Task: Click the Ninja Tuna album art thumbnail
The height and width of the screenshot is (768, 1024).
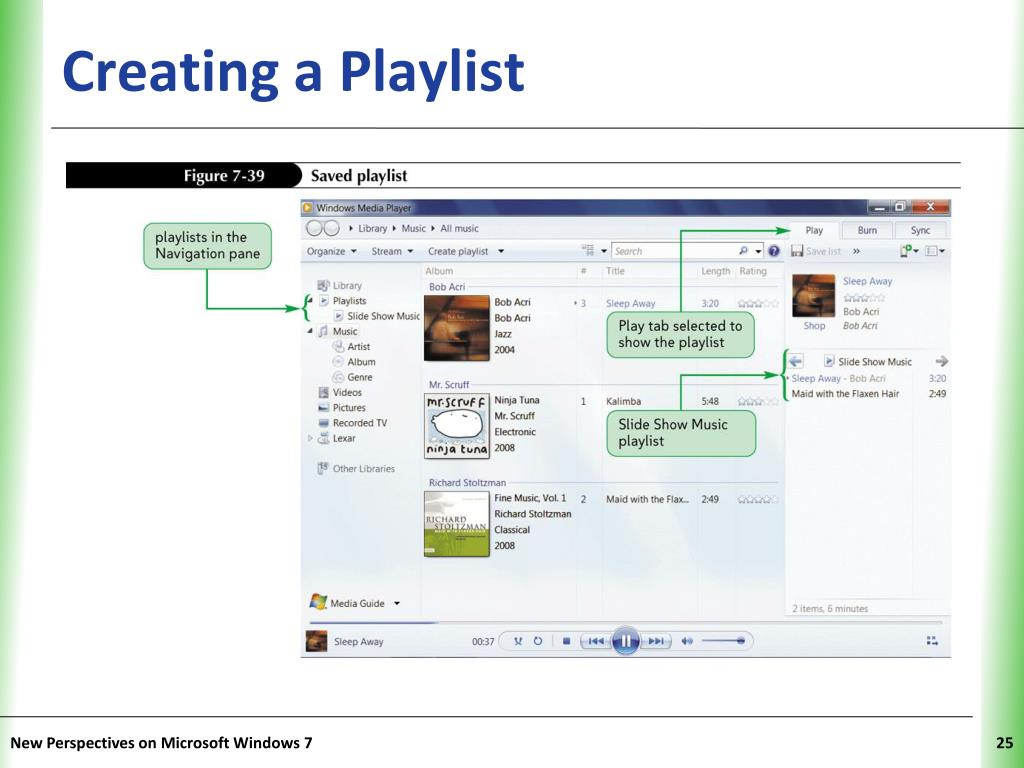Action: pyautogui.click(x=456, y=426)
